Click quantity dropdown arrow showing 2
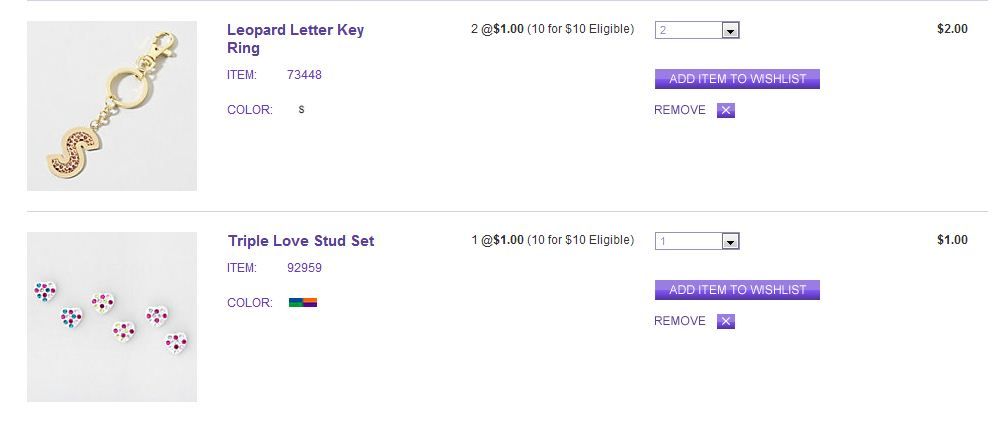This screenshot has height=422, width=998. [x=730, y=31]
